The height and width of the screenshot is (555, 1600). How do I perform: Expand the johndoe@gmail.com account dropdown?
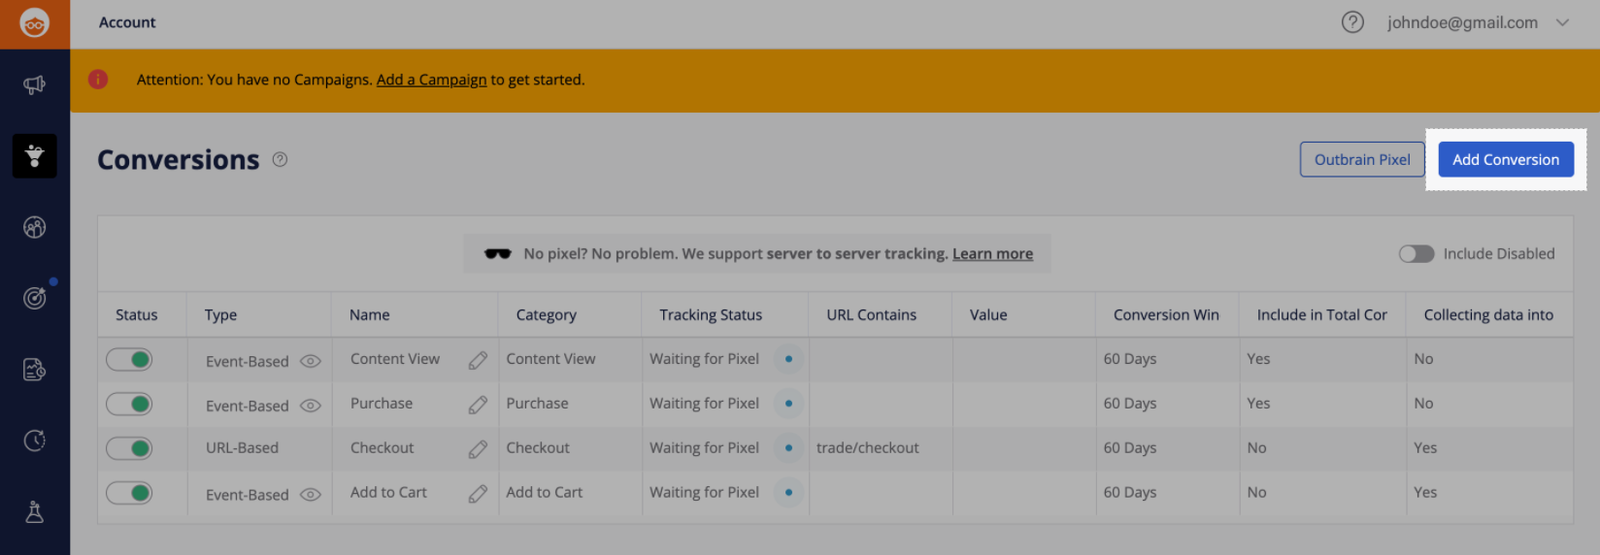(x=1562, y=22)
